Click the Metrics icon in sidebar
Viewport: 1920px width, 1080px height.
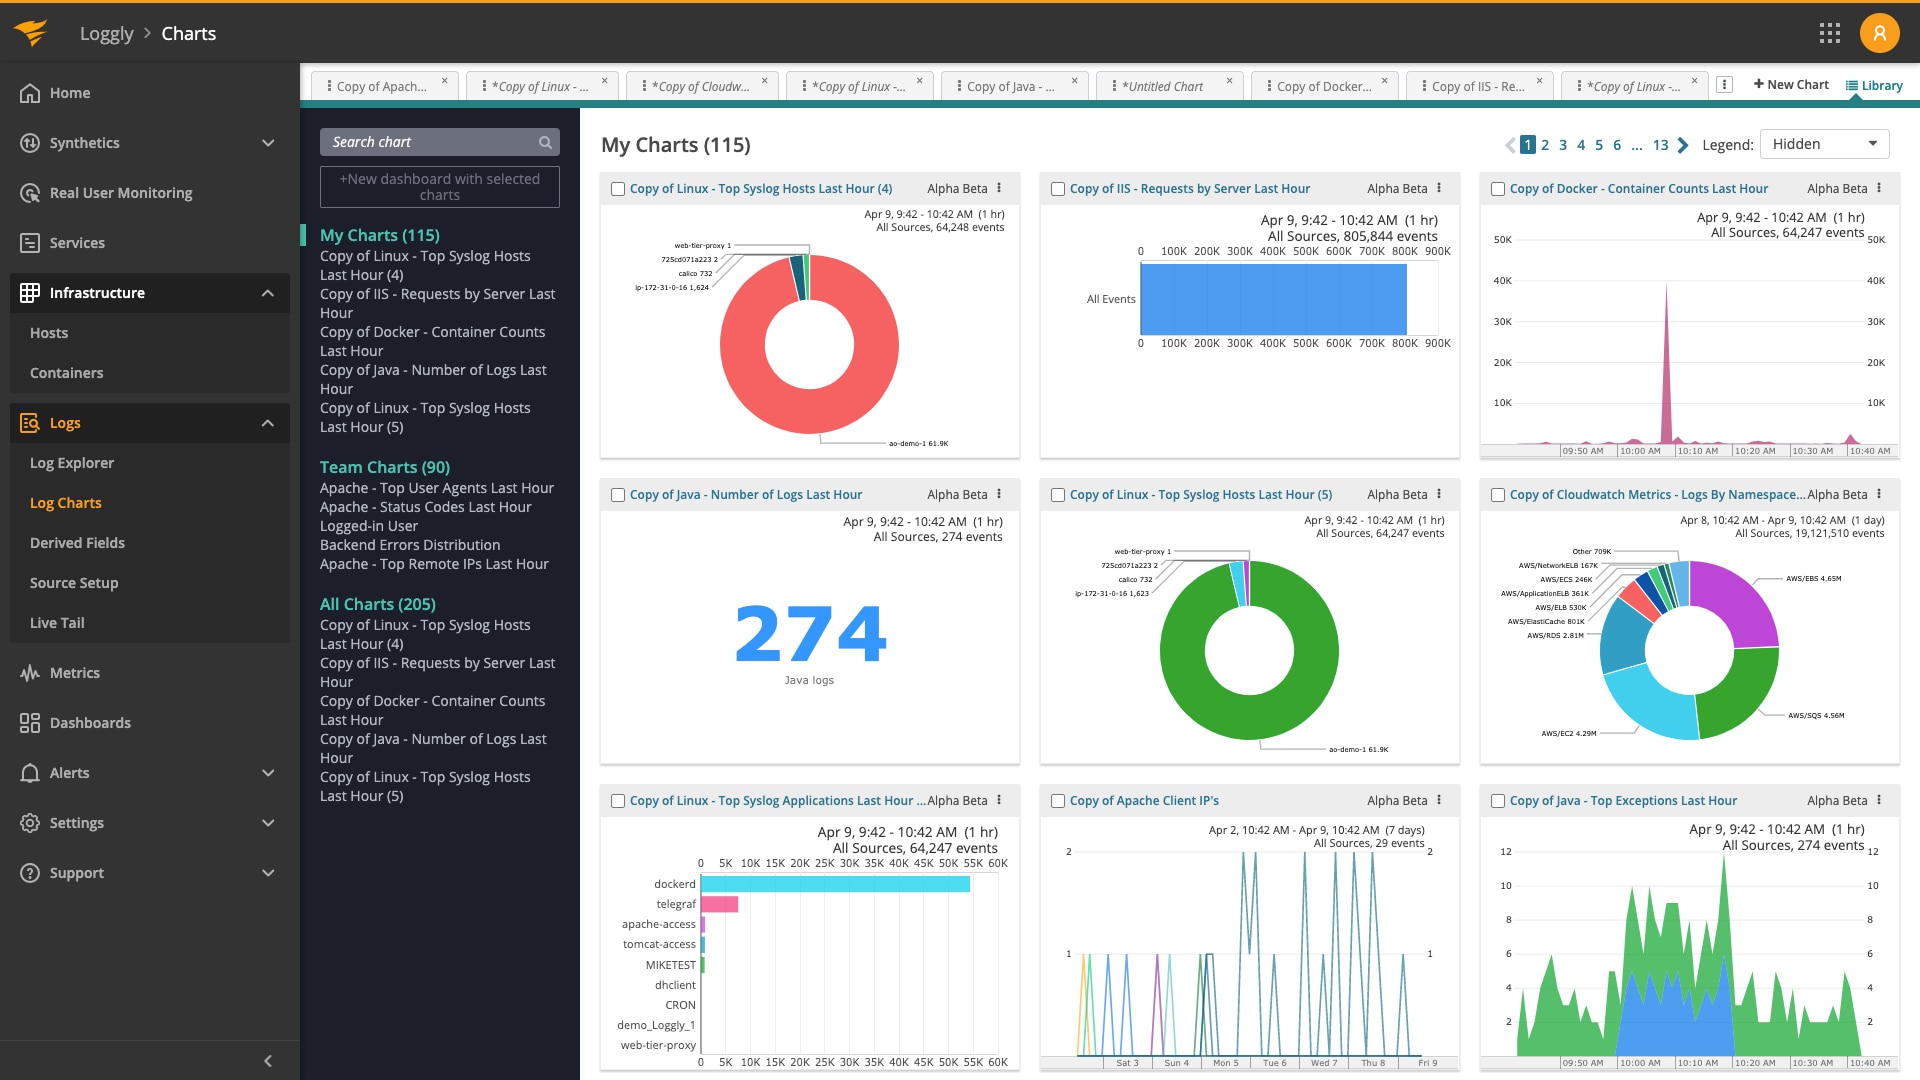30,673
